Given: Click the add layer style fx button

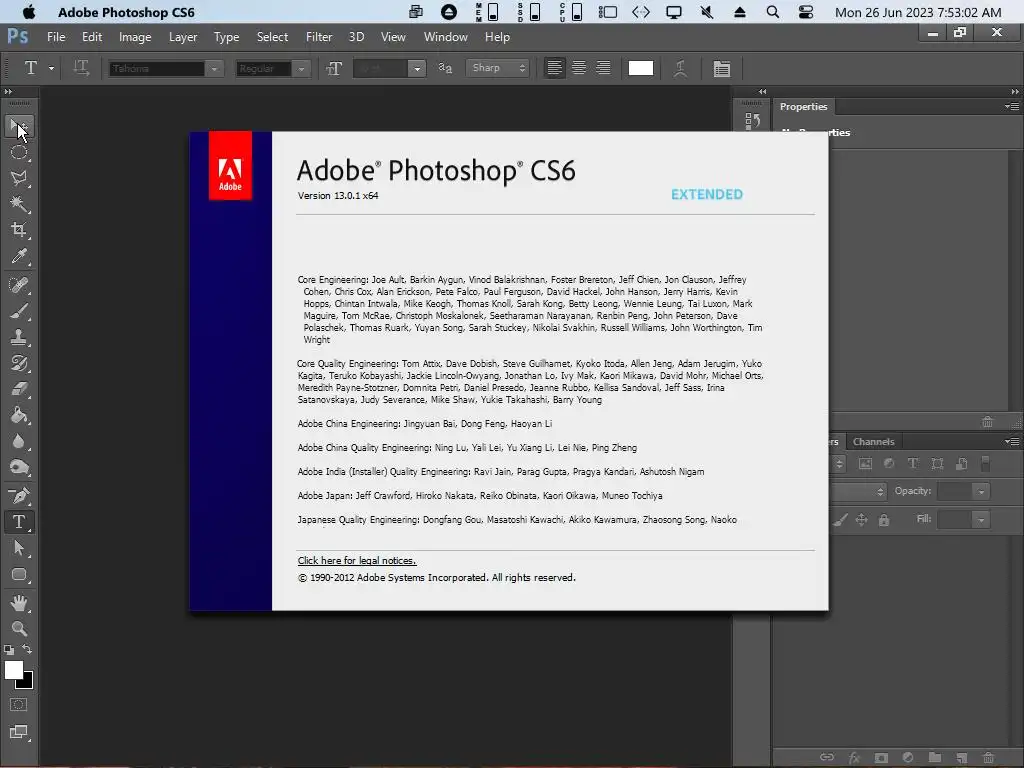Looking at the screenshot, I should (x=854, y=758).
